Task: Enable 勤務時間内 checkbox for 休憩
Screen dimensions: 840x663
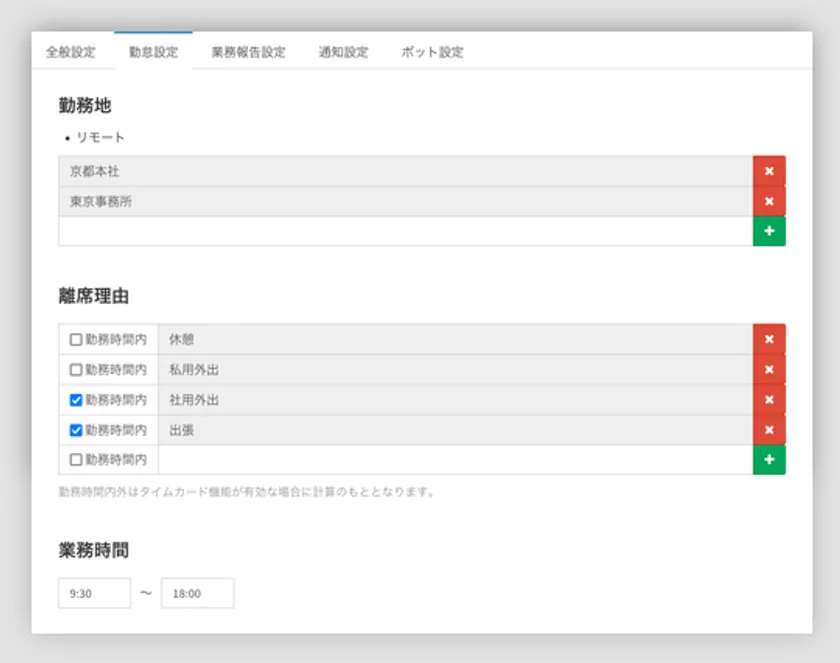Action: pyautogui.click(x=76, y=340)
